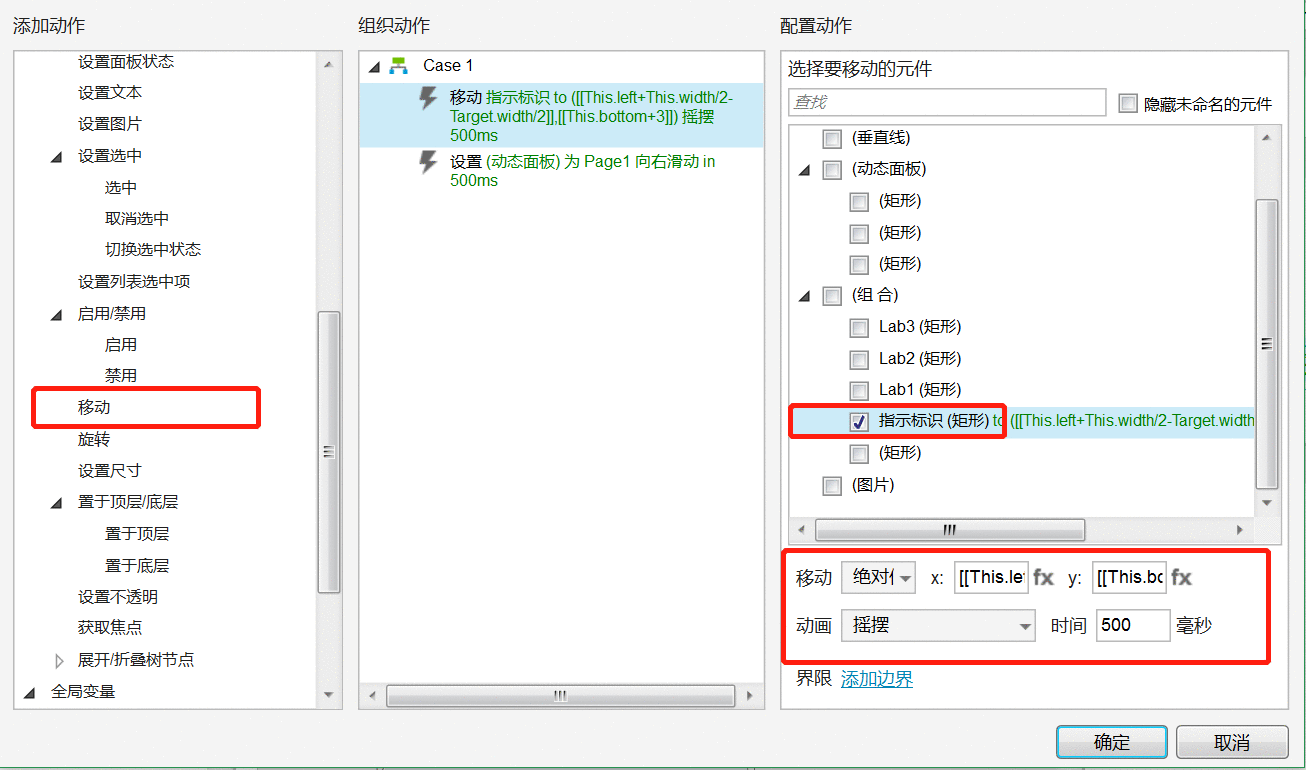
Task: Add the 取消选中 action
Action: 137,219
